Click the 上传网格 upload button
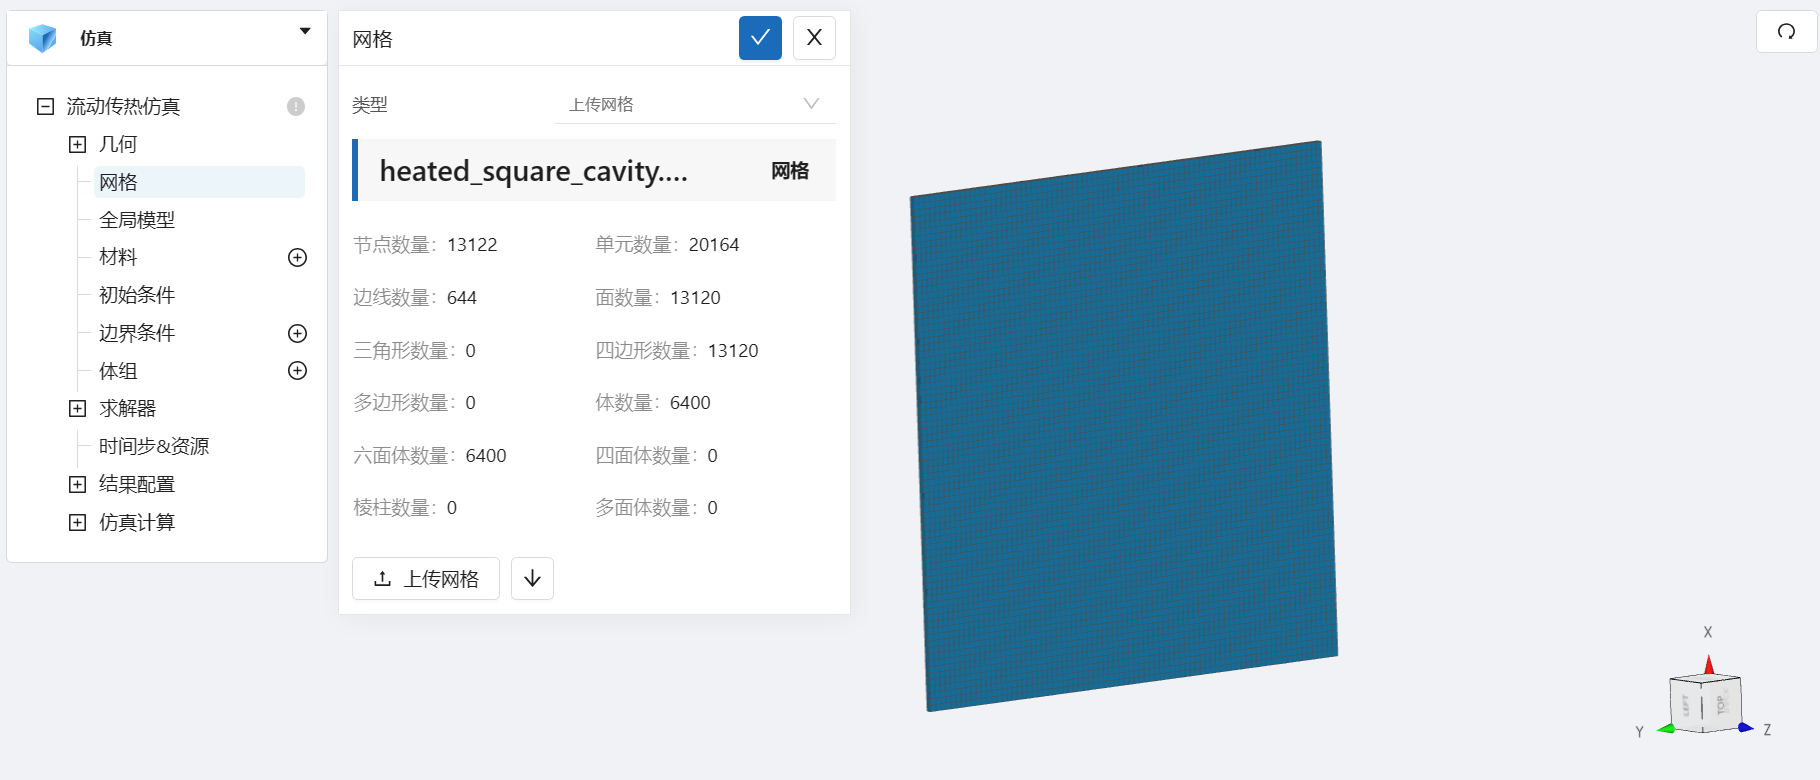 [426, 578]
